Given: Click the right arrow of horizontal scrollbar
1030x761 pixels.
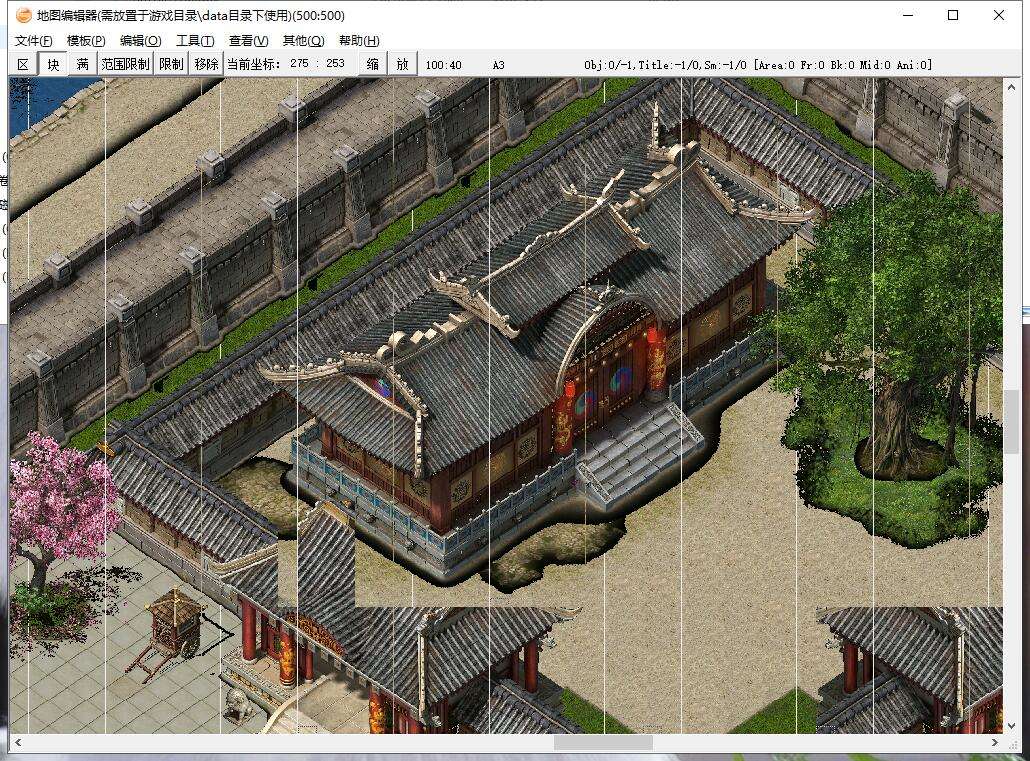Looking at the screenshot, I should (995, 742).
